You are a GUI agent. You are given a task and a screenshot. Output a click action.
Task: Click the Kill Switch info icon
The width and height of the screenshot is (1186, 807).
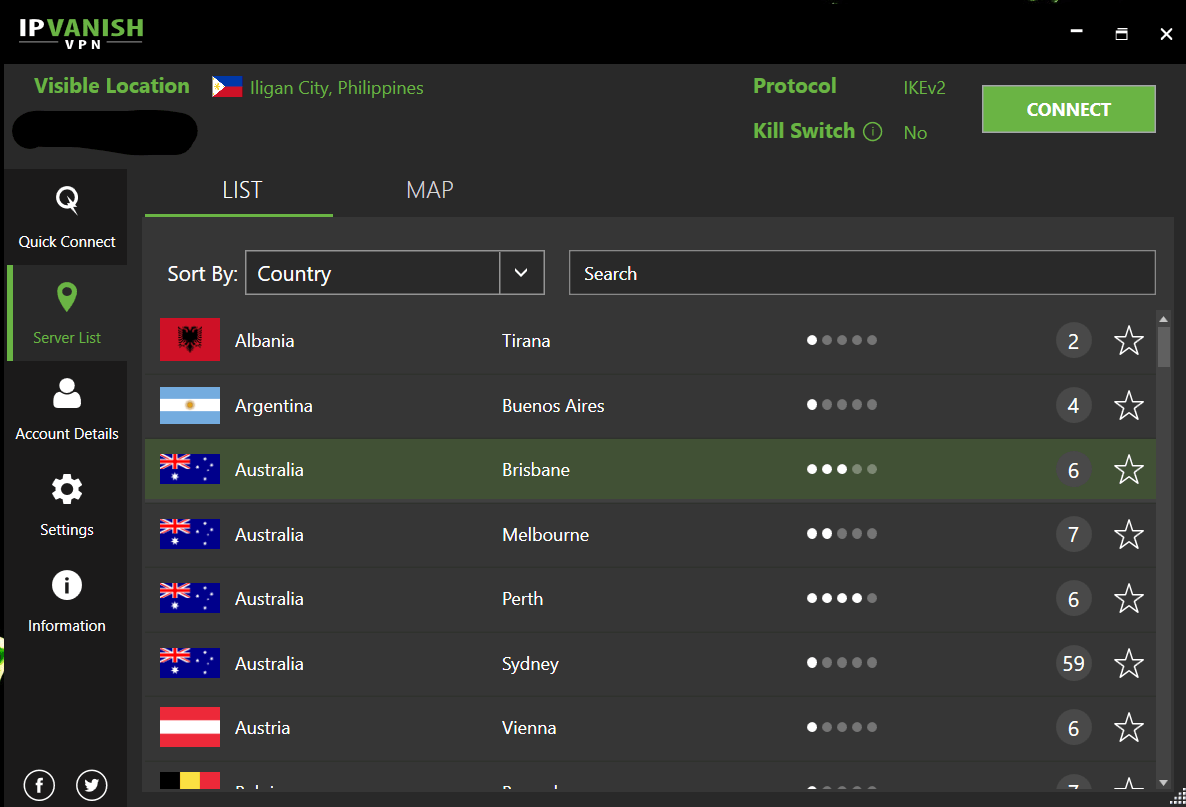872,132
